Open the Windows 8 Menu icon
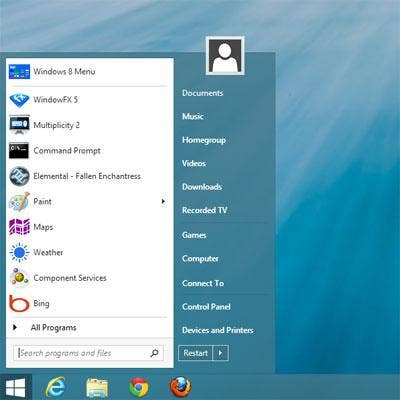This screenshot has width=400, height=400. point(19,72)
